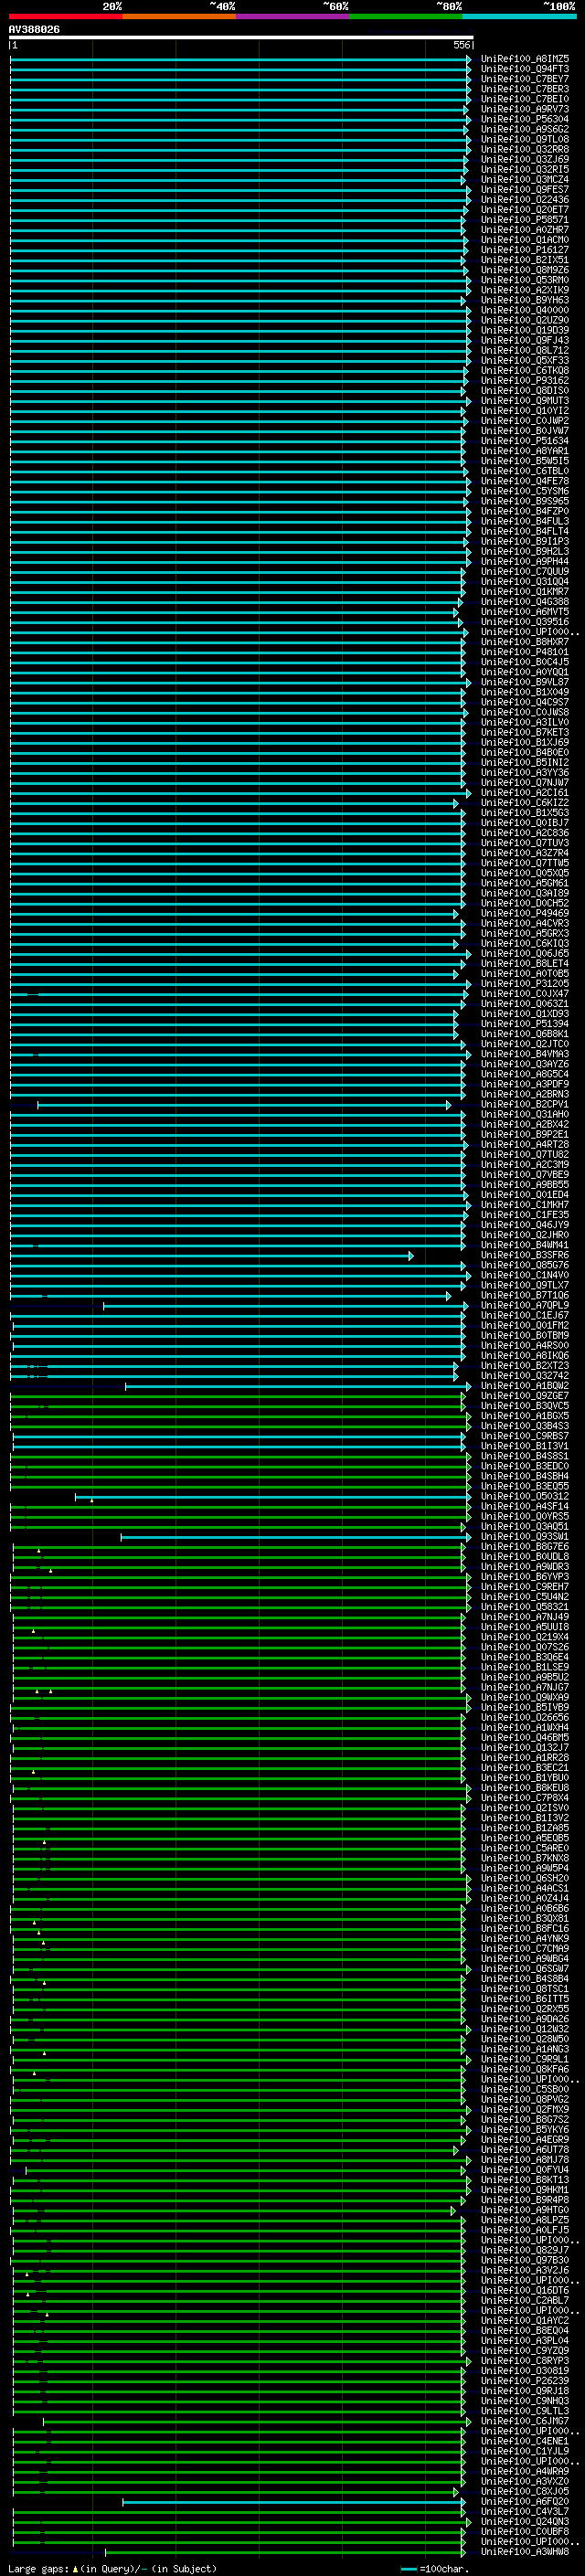Click hit label UniRef100_Q9FES7

coord(525,190)
